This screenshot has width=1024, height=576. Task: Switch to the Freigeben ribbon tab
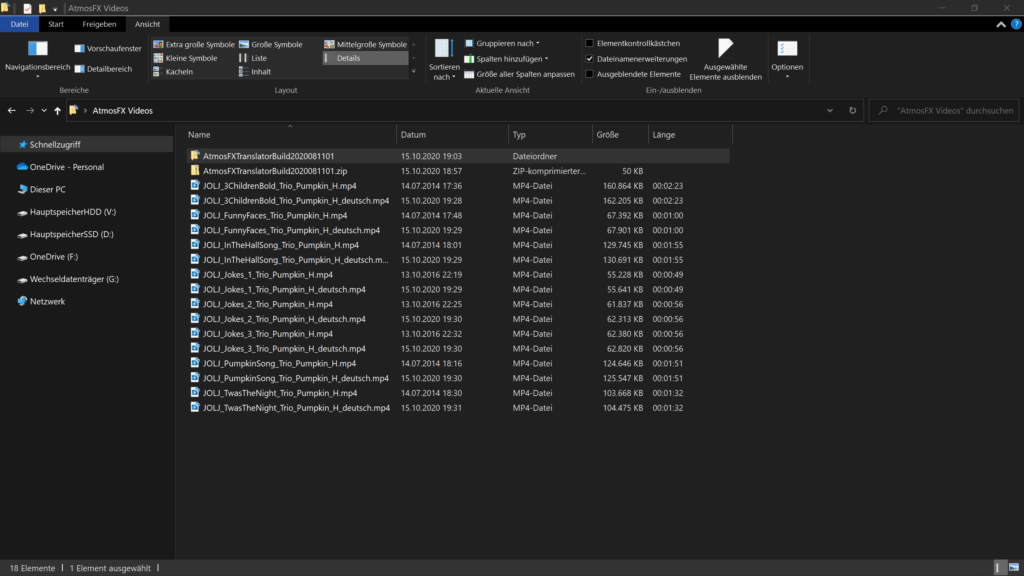click(x=99, y=24)
